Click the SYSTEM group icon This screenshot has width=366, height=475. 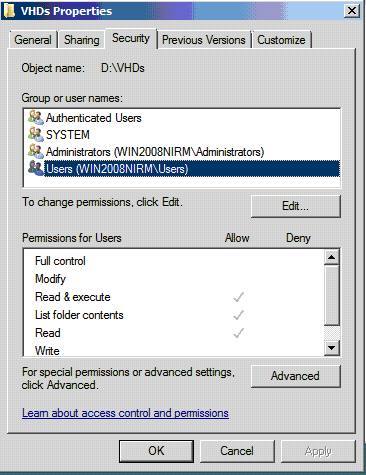(36, 135)
